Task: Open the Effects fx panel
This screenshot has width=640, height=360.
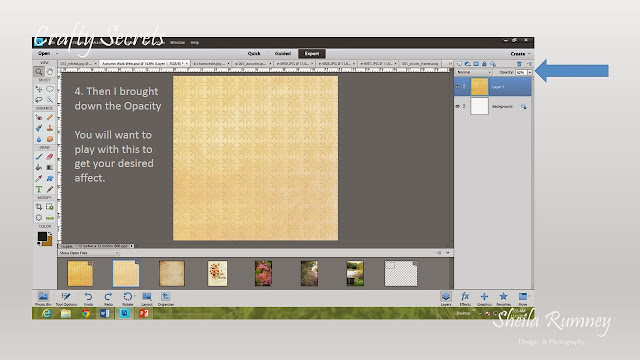Action: [x=465, y=298]
